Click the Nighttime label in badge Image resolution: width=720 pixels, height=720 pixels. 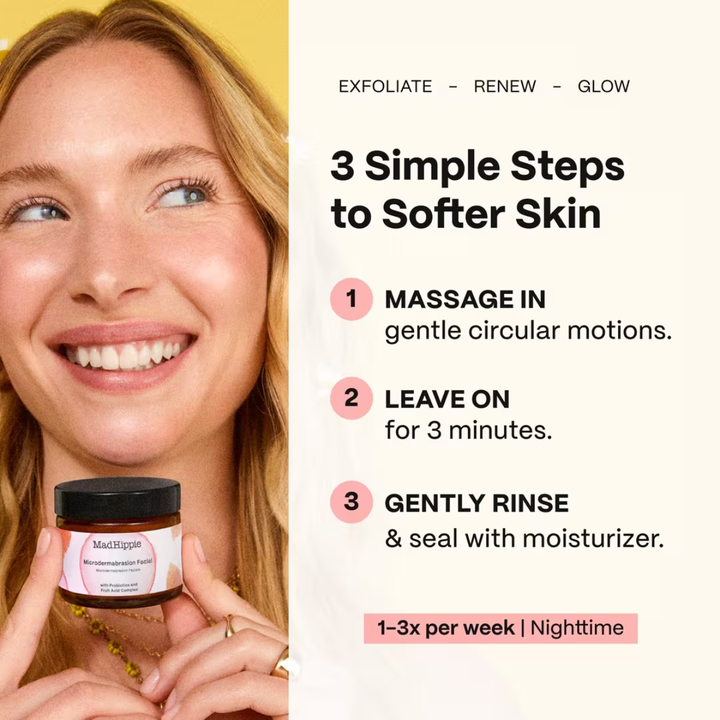(577, 628)
